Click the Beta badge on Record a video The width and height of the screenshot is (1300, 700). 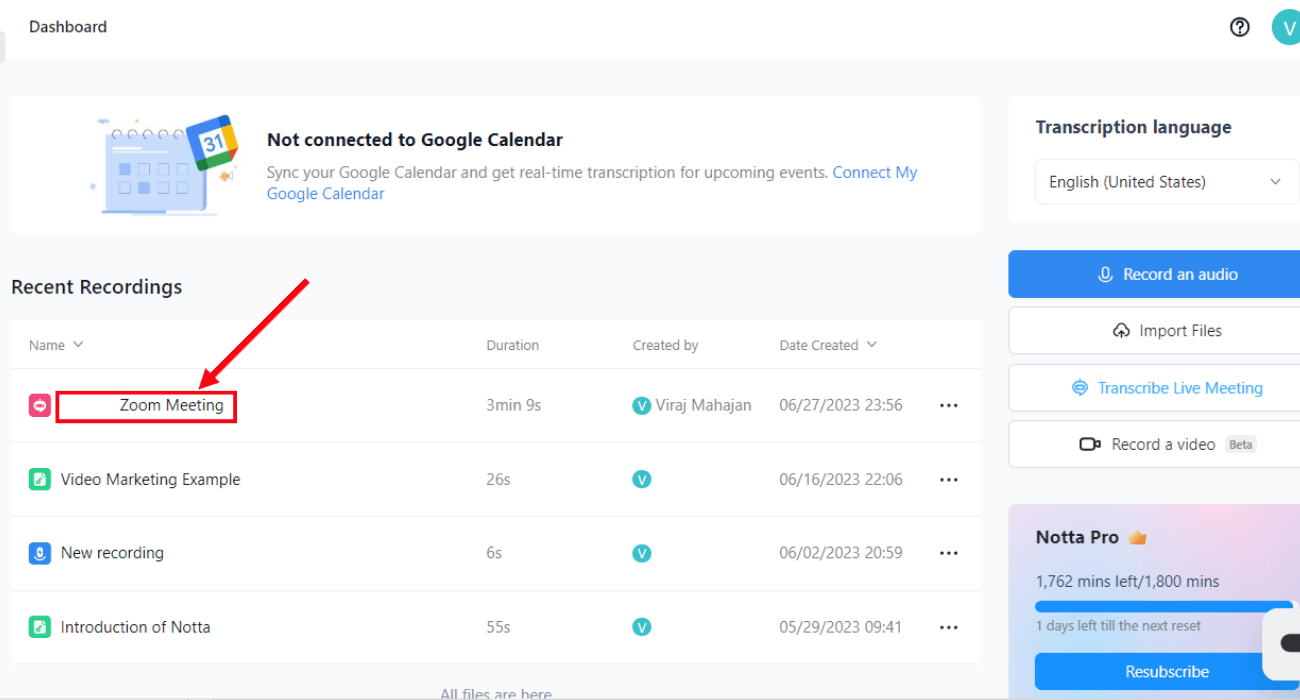[1241, 444]
